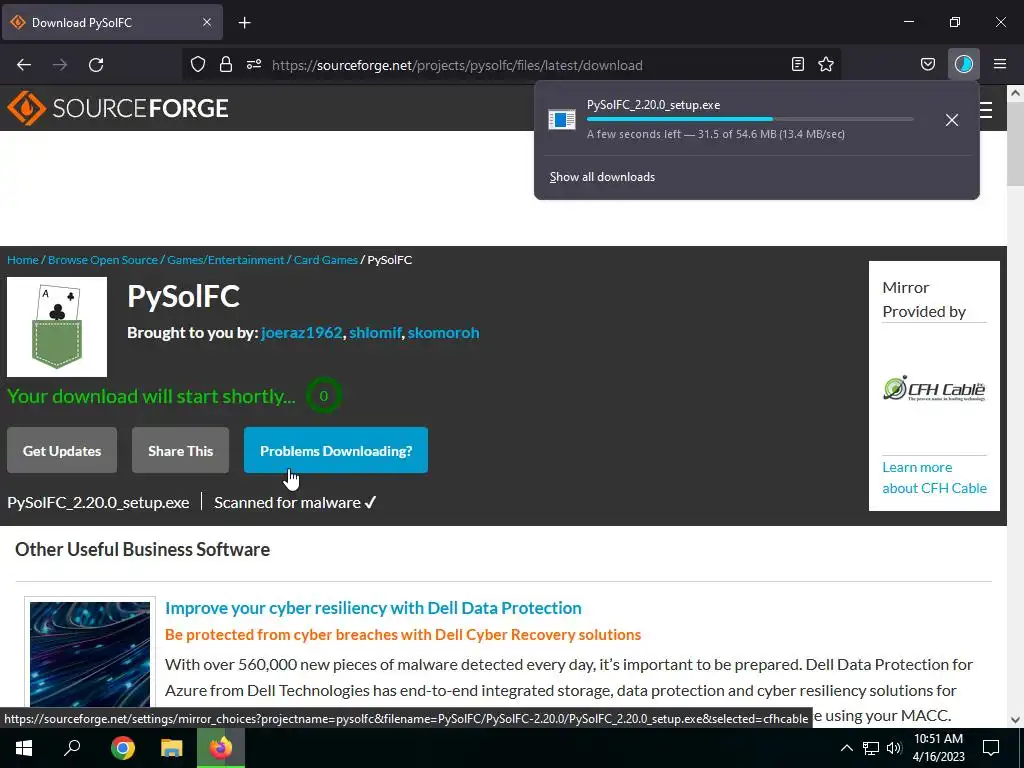This screenshot has width=1024, height=768.
Task: Toggle reader view icon
Action: click(x=797, y=65)
